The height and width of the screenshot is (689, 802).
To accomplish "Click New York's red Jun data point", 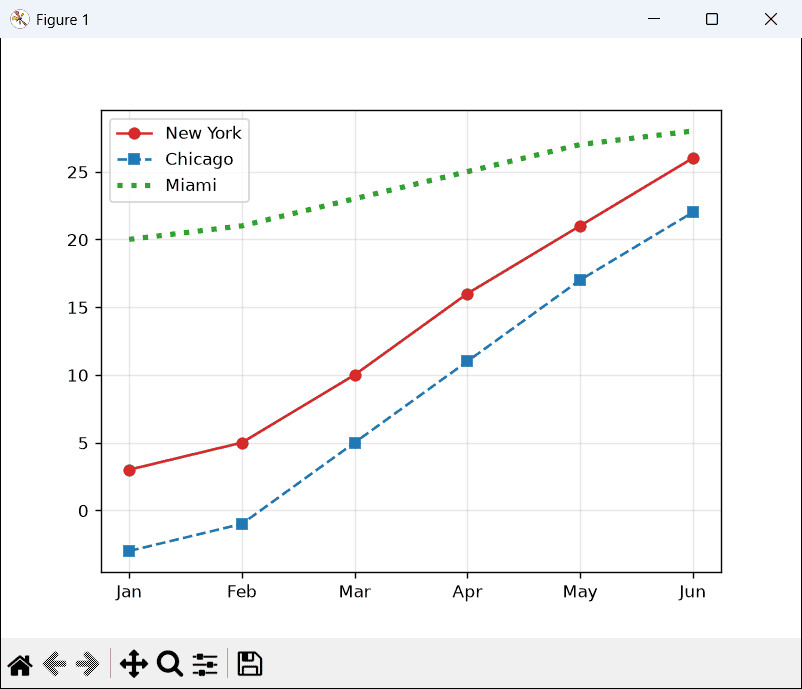I will [x=693, y=159].
